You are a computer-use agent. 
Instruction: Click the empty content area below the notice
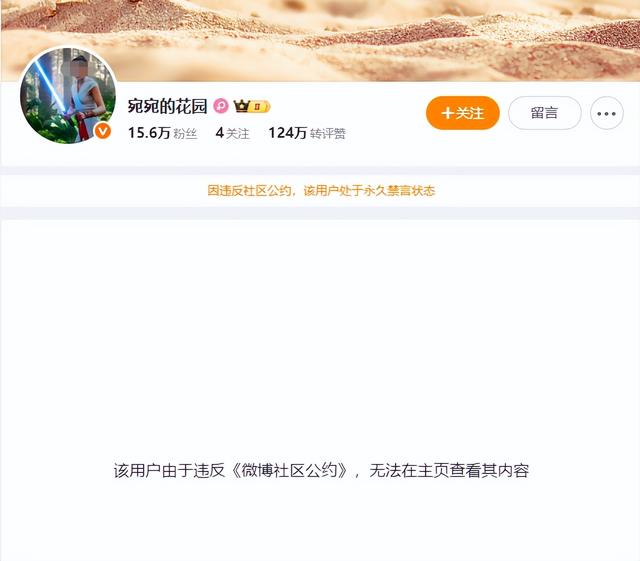pos(320,335)
